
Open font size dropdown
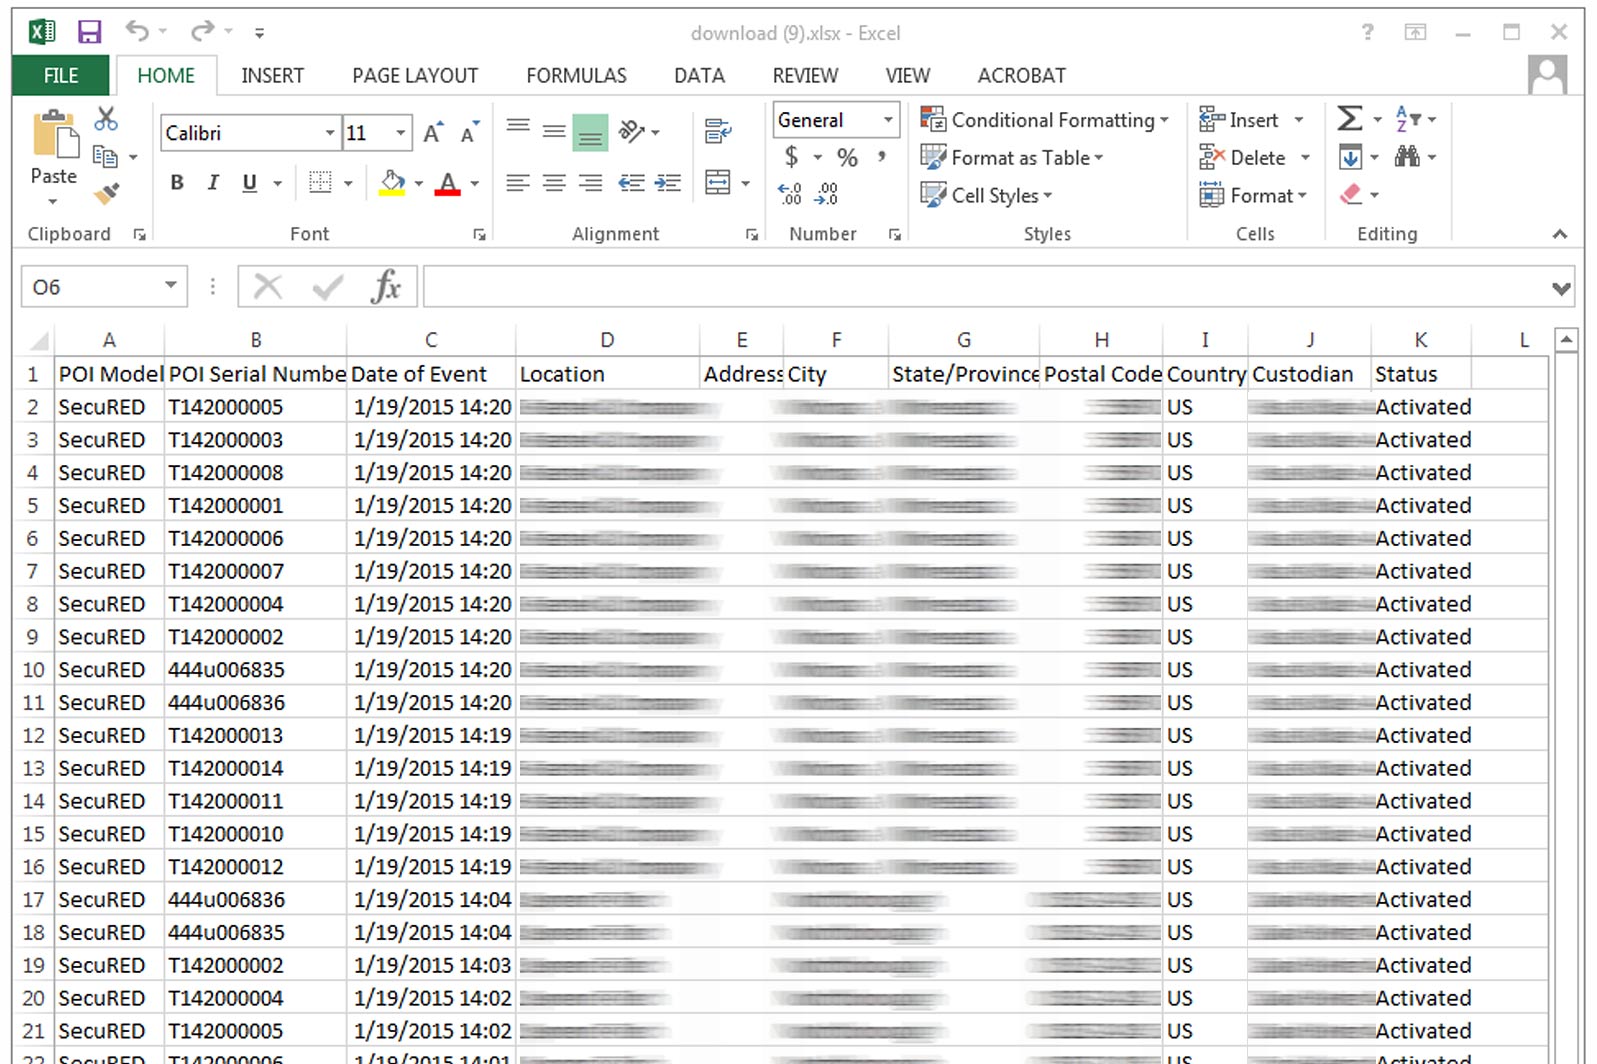(401, 133)
